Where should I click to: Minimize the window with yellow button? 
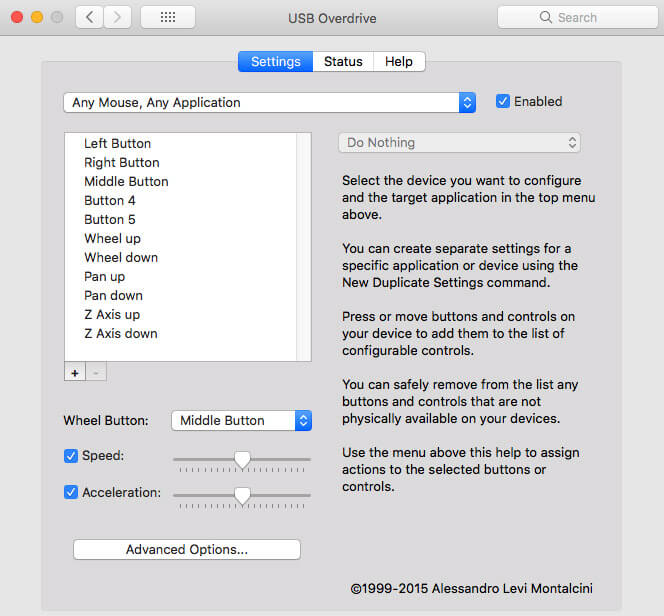[x=37, y=17]
